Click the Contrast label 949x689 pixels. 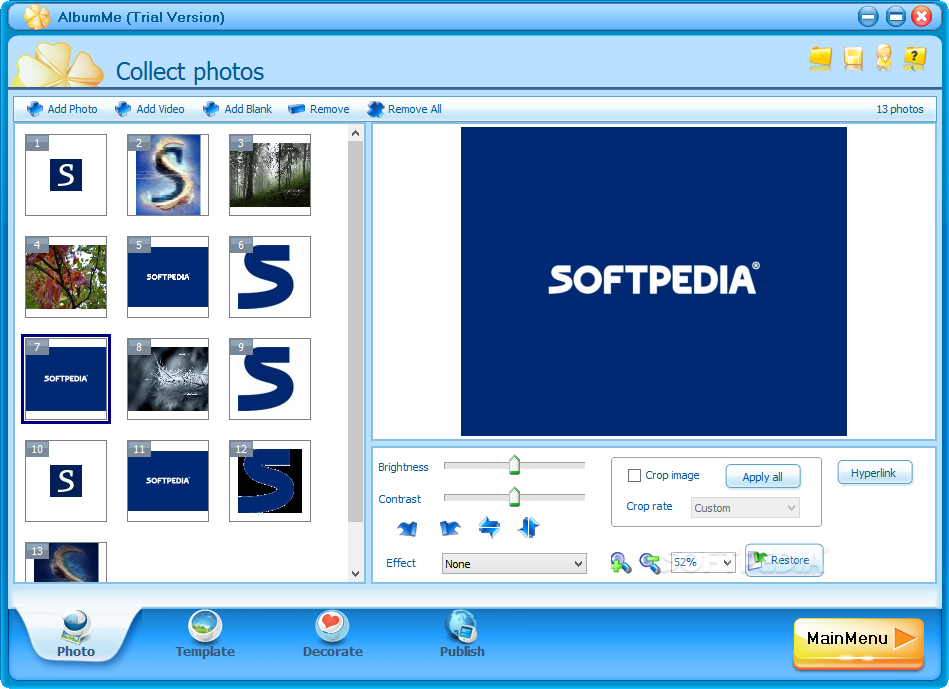[x=399, y=499]
